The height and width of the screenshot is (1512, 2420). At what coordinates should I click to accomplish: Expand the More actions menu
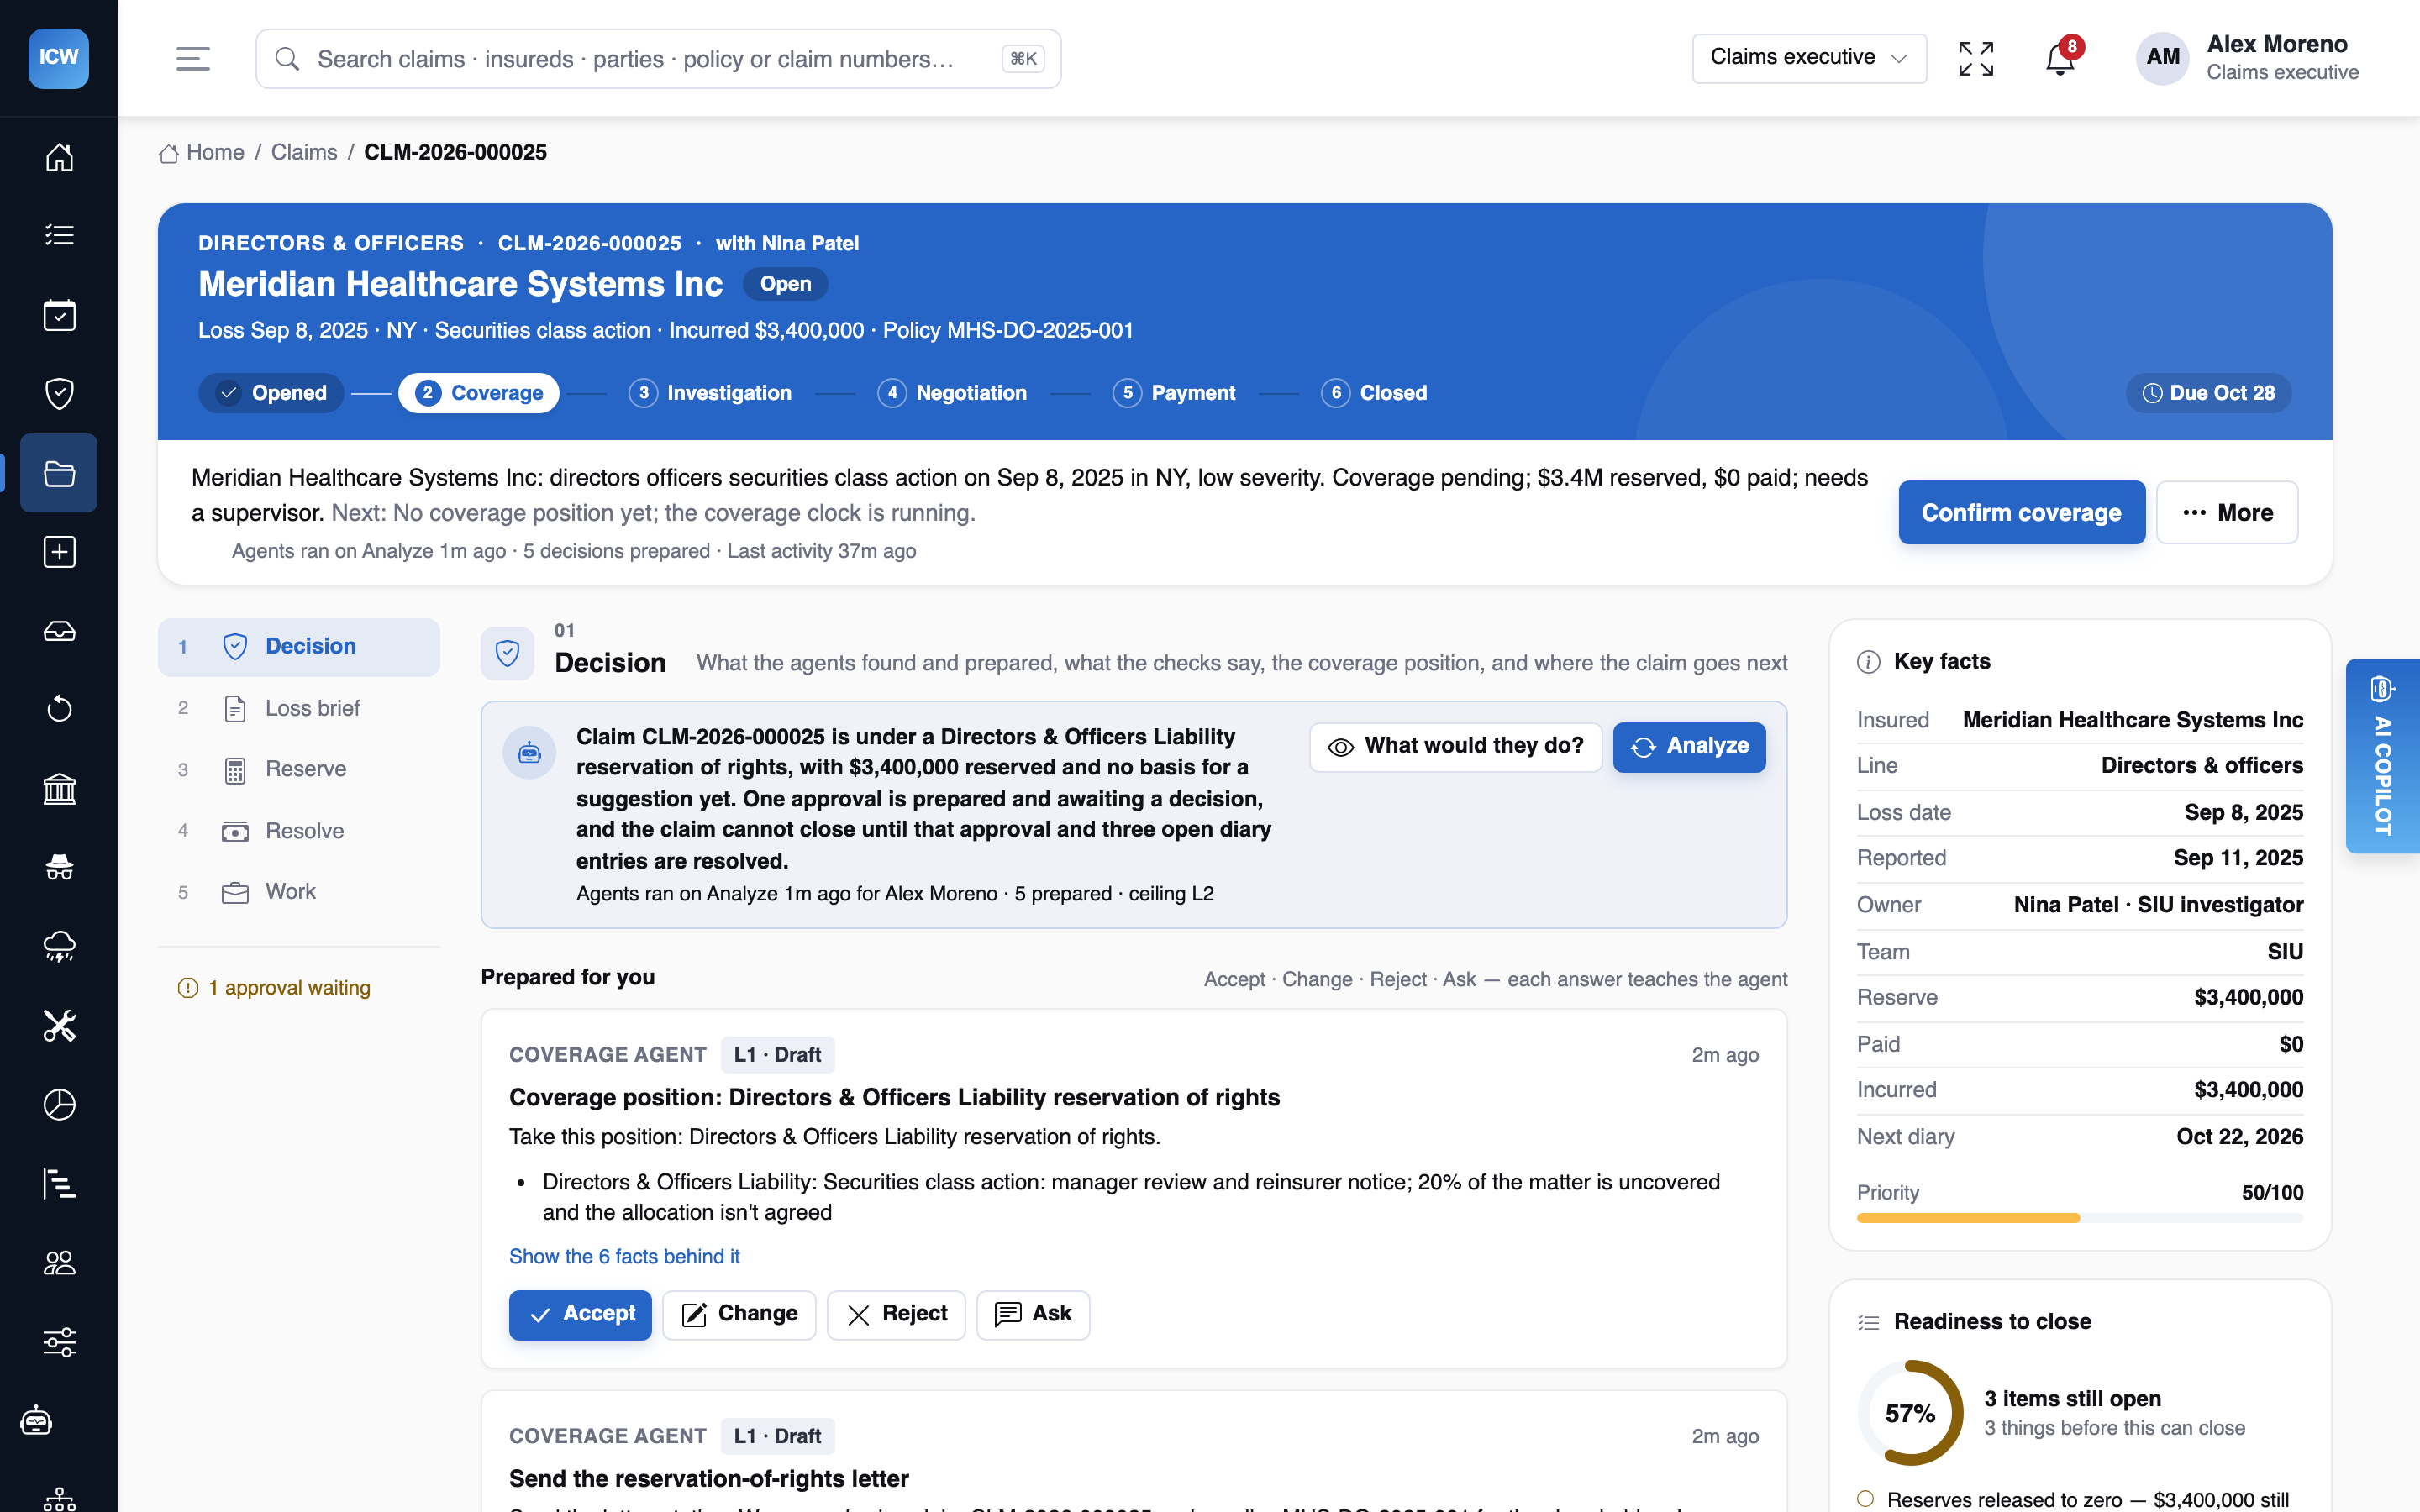click(2227, 512)
